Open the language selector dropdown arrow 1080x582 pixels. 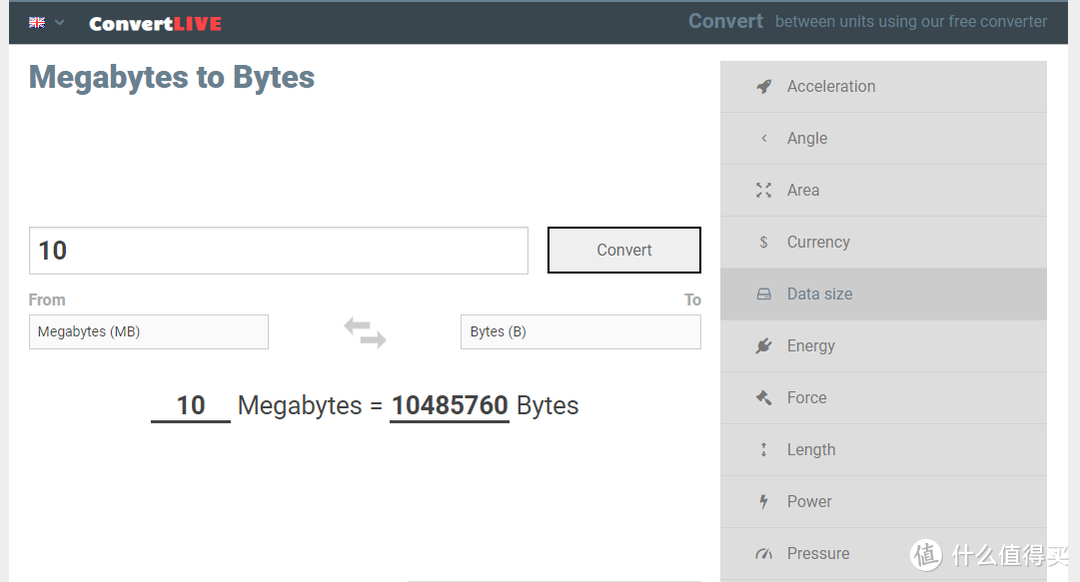[60, 22]
